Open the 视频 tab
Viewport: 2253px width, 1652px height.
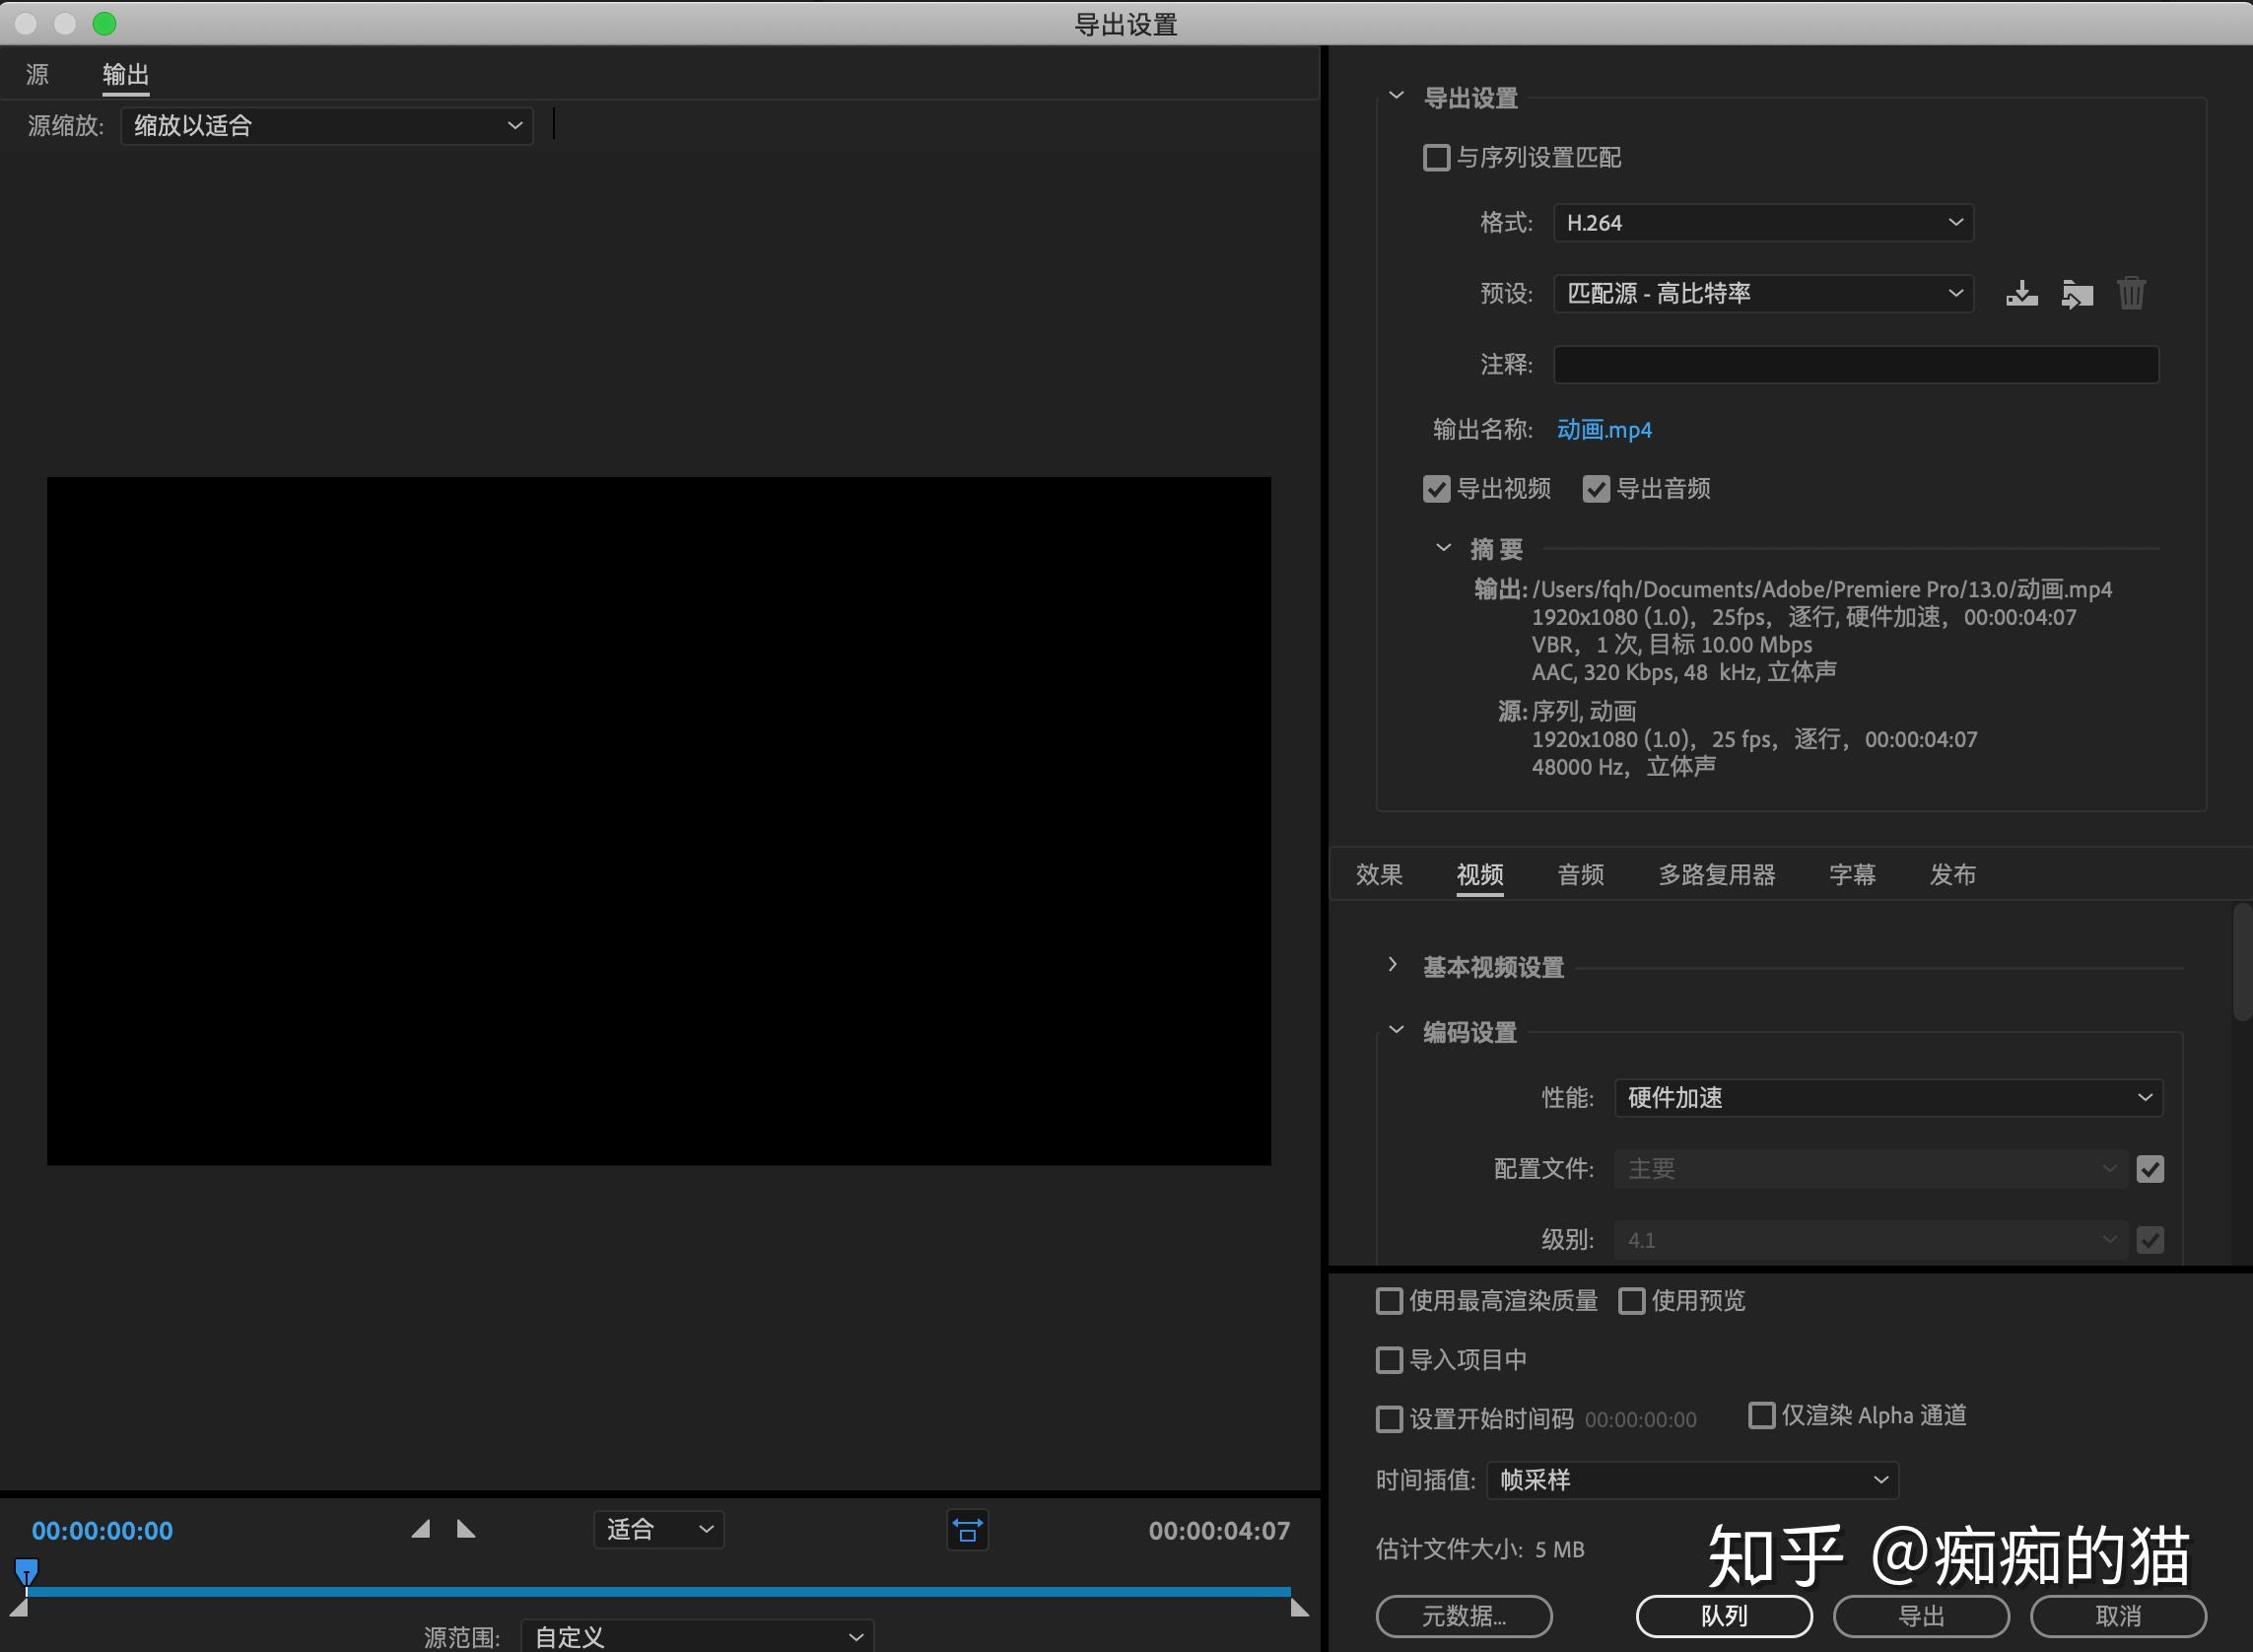(x=1480, y=875)
